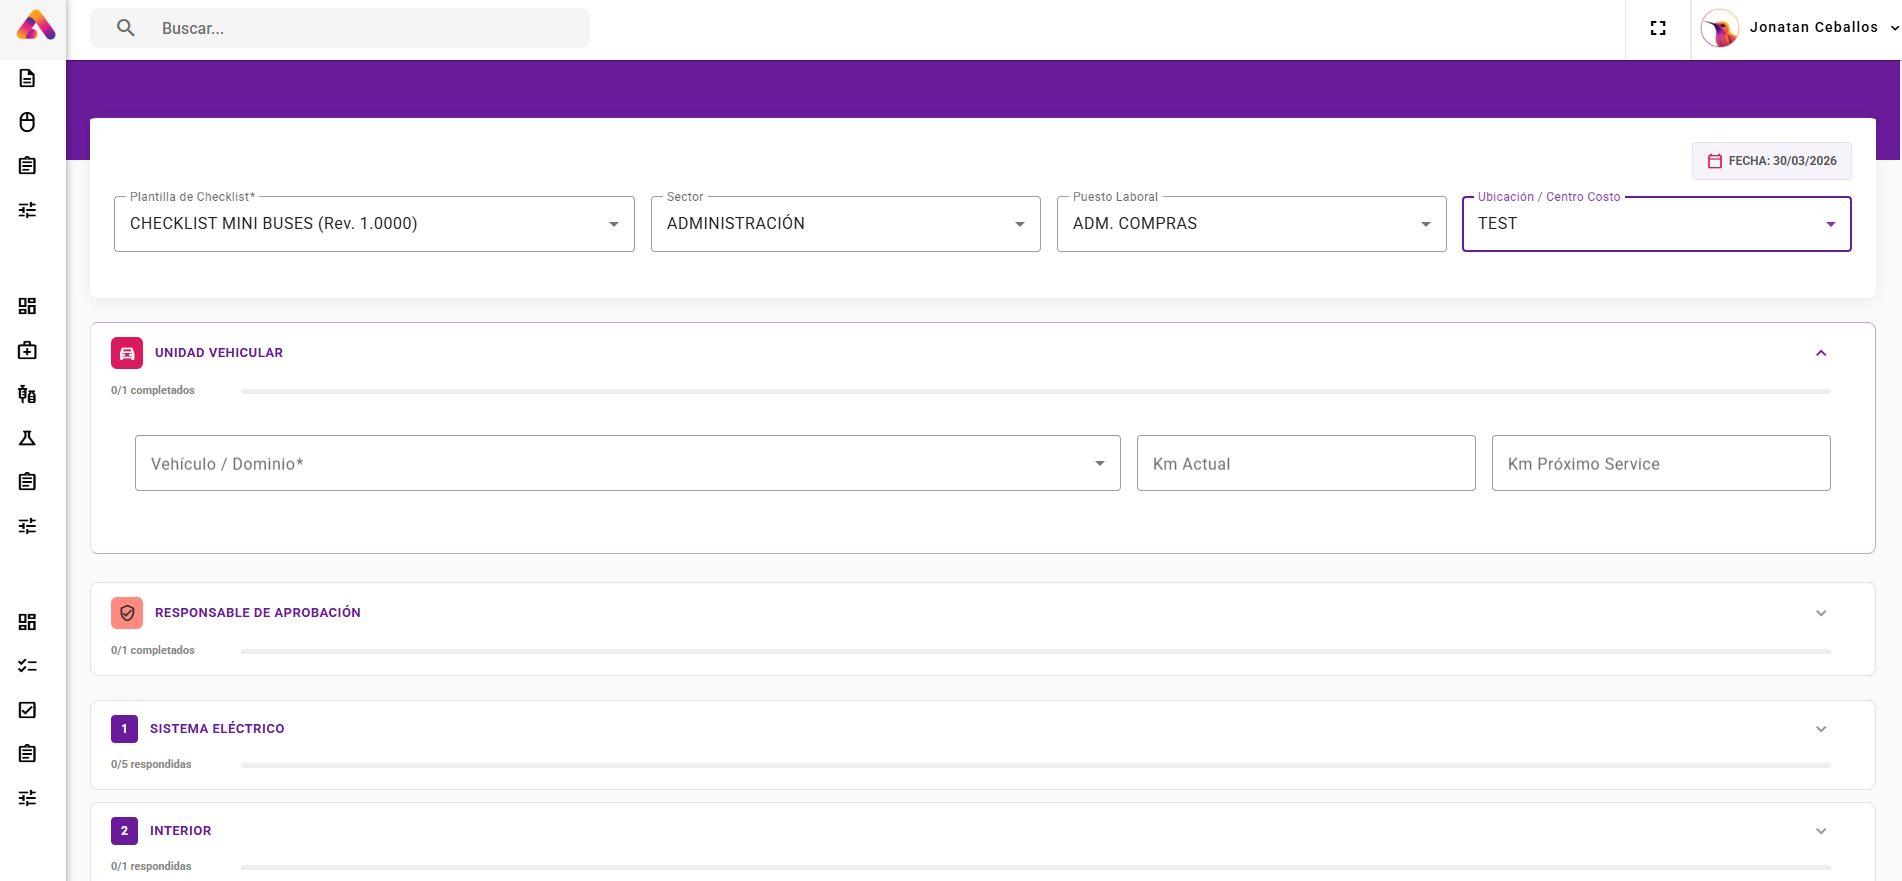Open the Plantilla de Checklist dropdown
Screen dimensions: 1902x881
click(x=374, y=224)
